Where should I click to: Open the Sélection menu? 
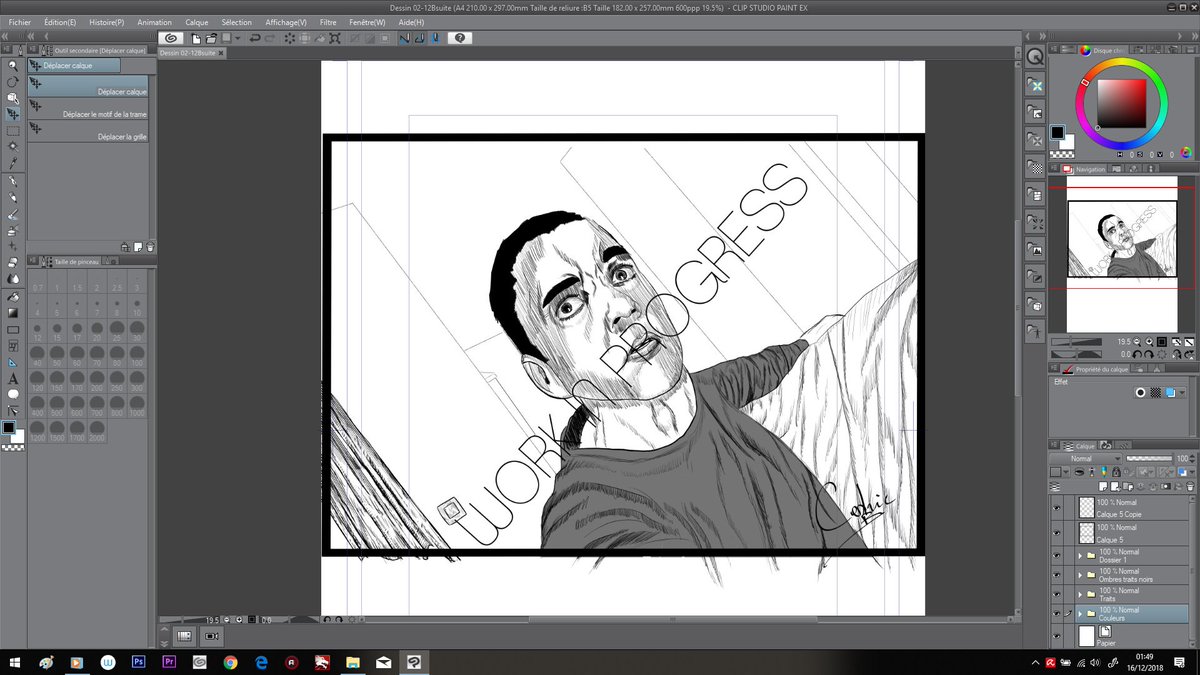[x=237, y=22]
